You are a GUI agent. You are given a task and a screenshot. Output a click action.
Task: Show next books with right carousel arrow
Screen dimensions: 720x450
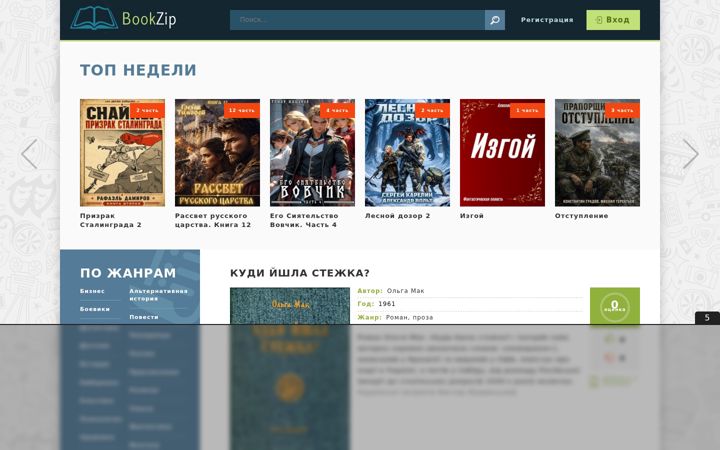tap(690, 154)
